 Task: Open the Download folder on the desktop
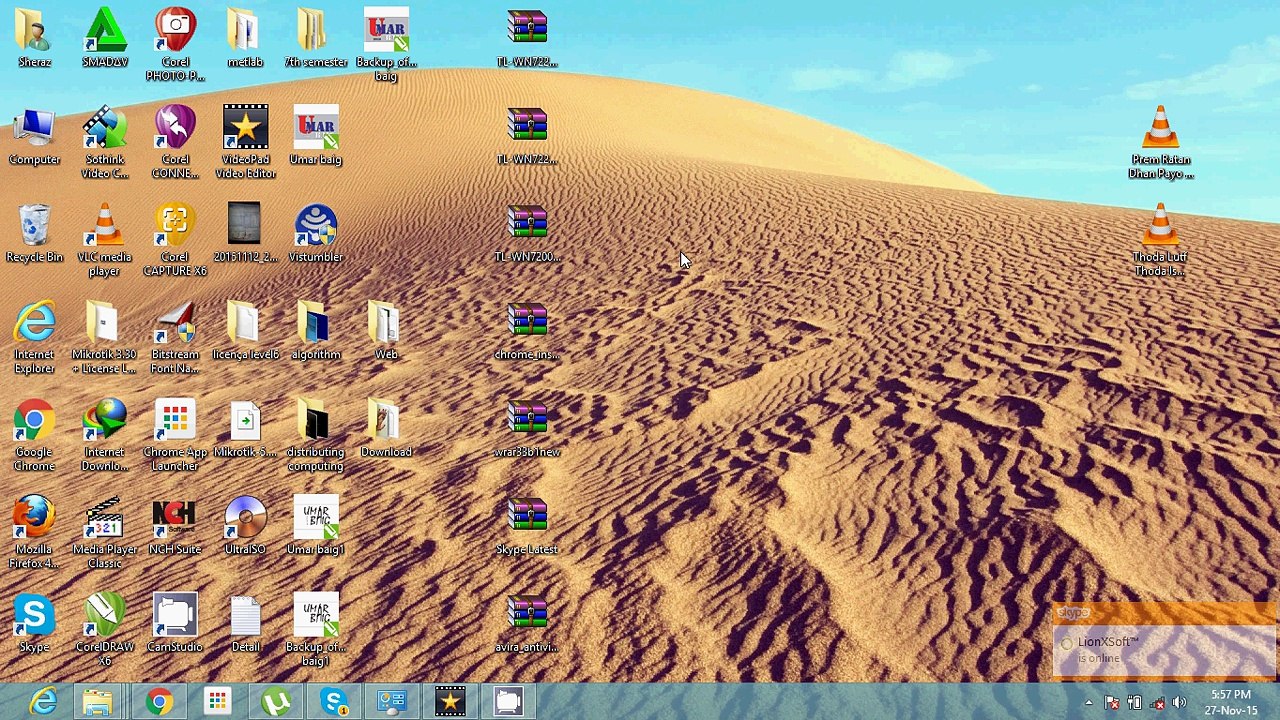(x=386, y=429)
